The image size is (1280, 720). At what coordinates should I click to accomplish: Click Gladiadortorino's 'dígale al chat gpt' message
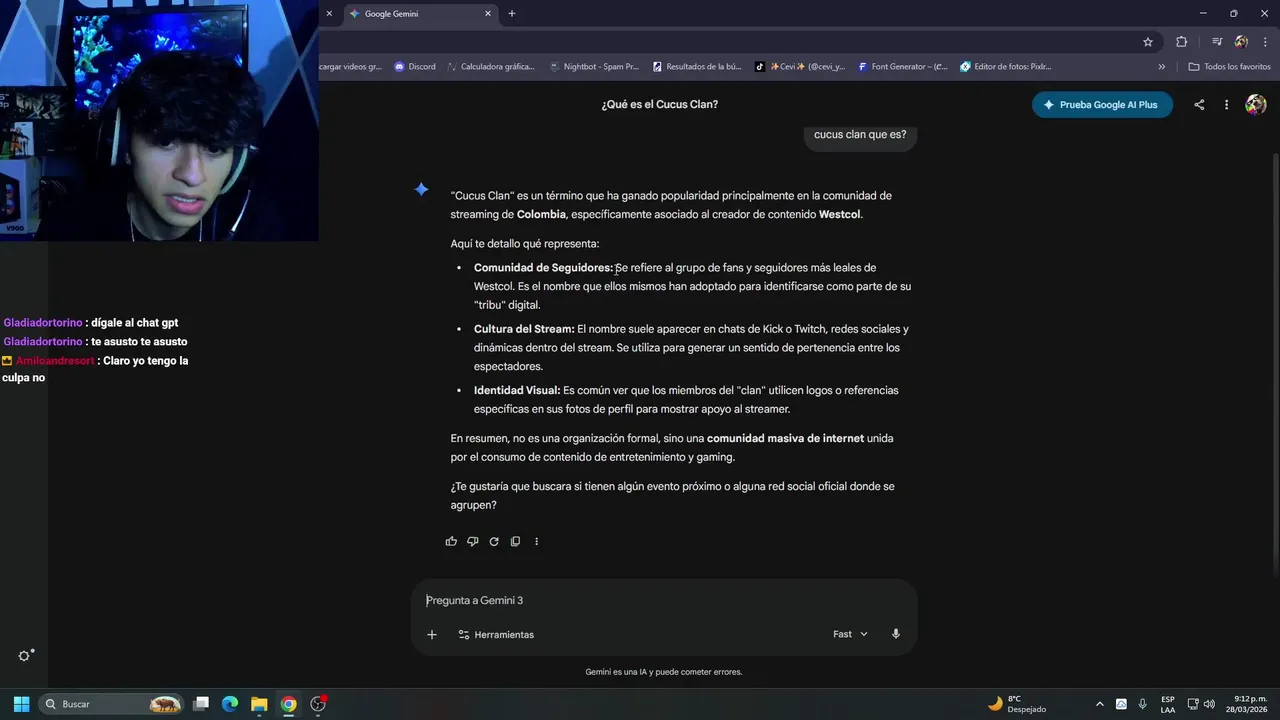coord(91,323)
